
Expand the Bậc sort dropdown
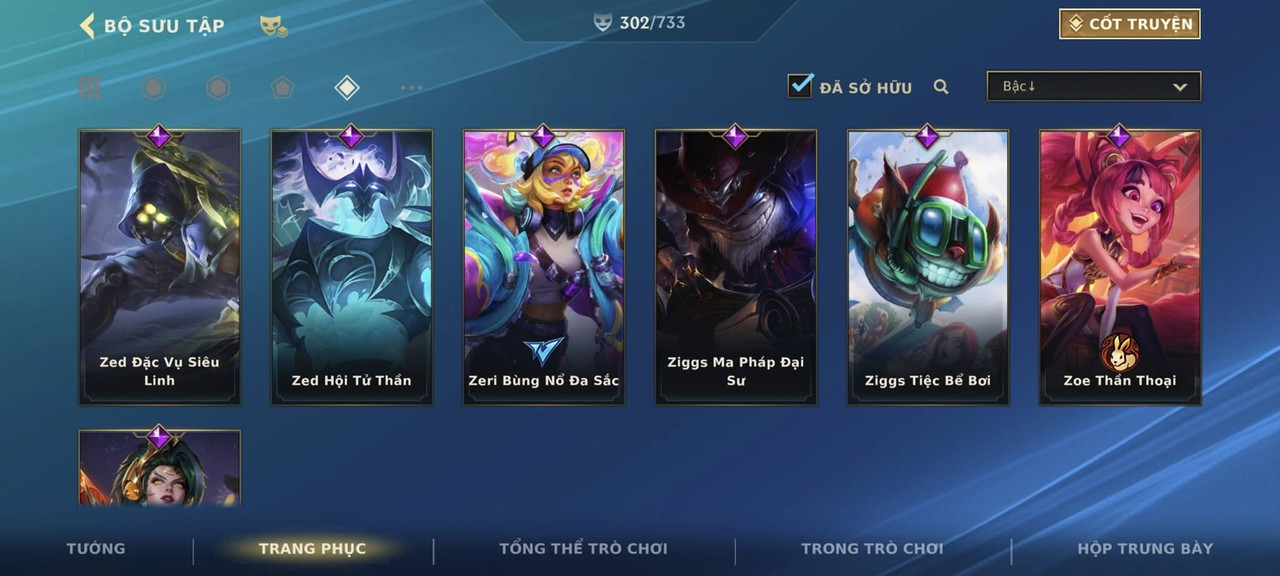pos(1094,86)
